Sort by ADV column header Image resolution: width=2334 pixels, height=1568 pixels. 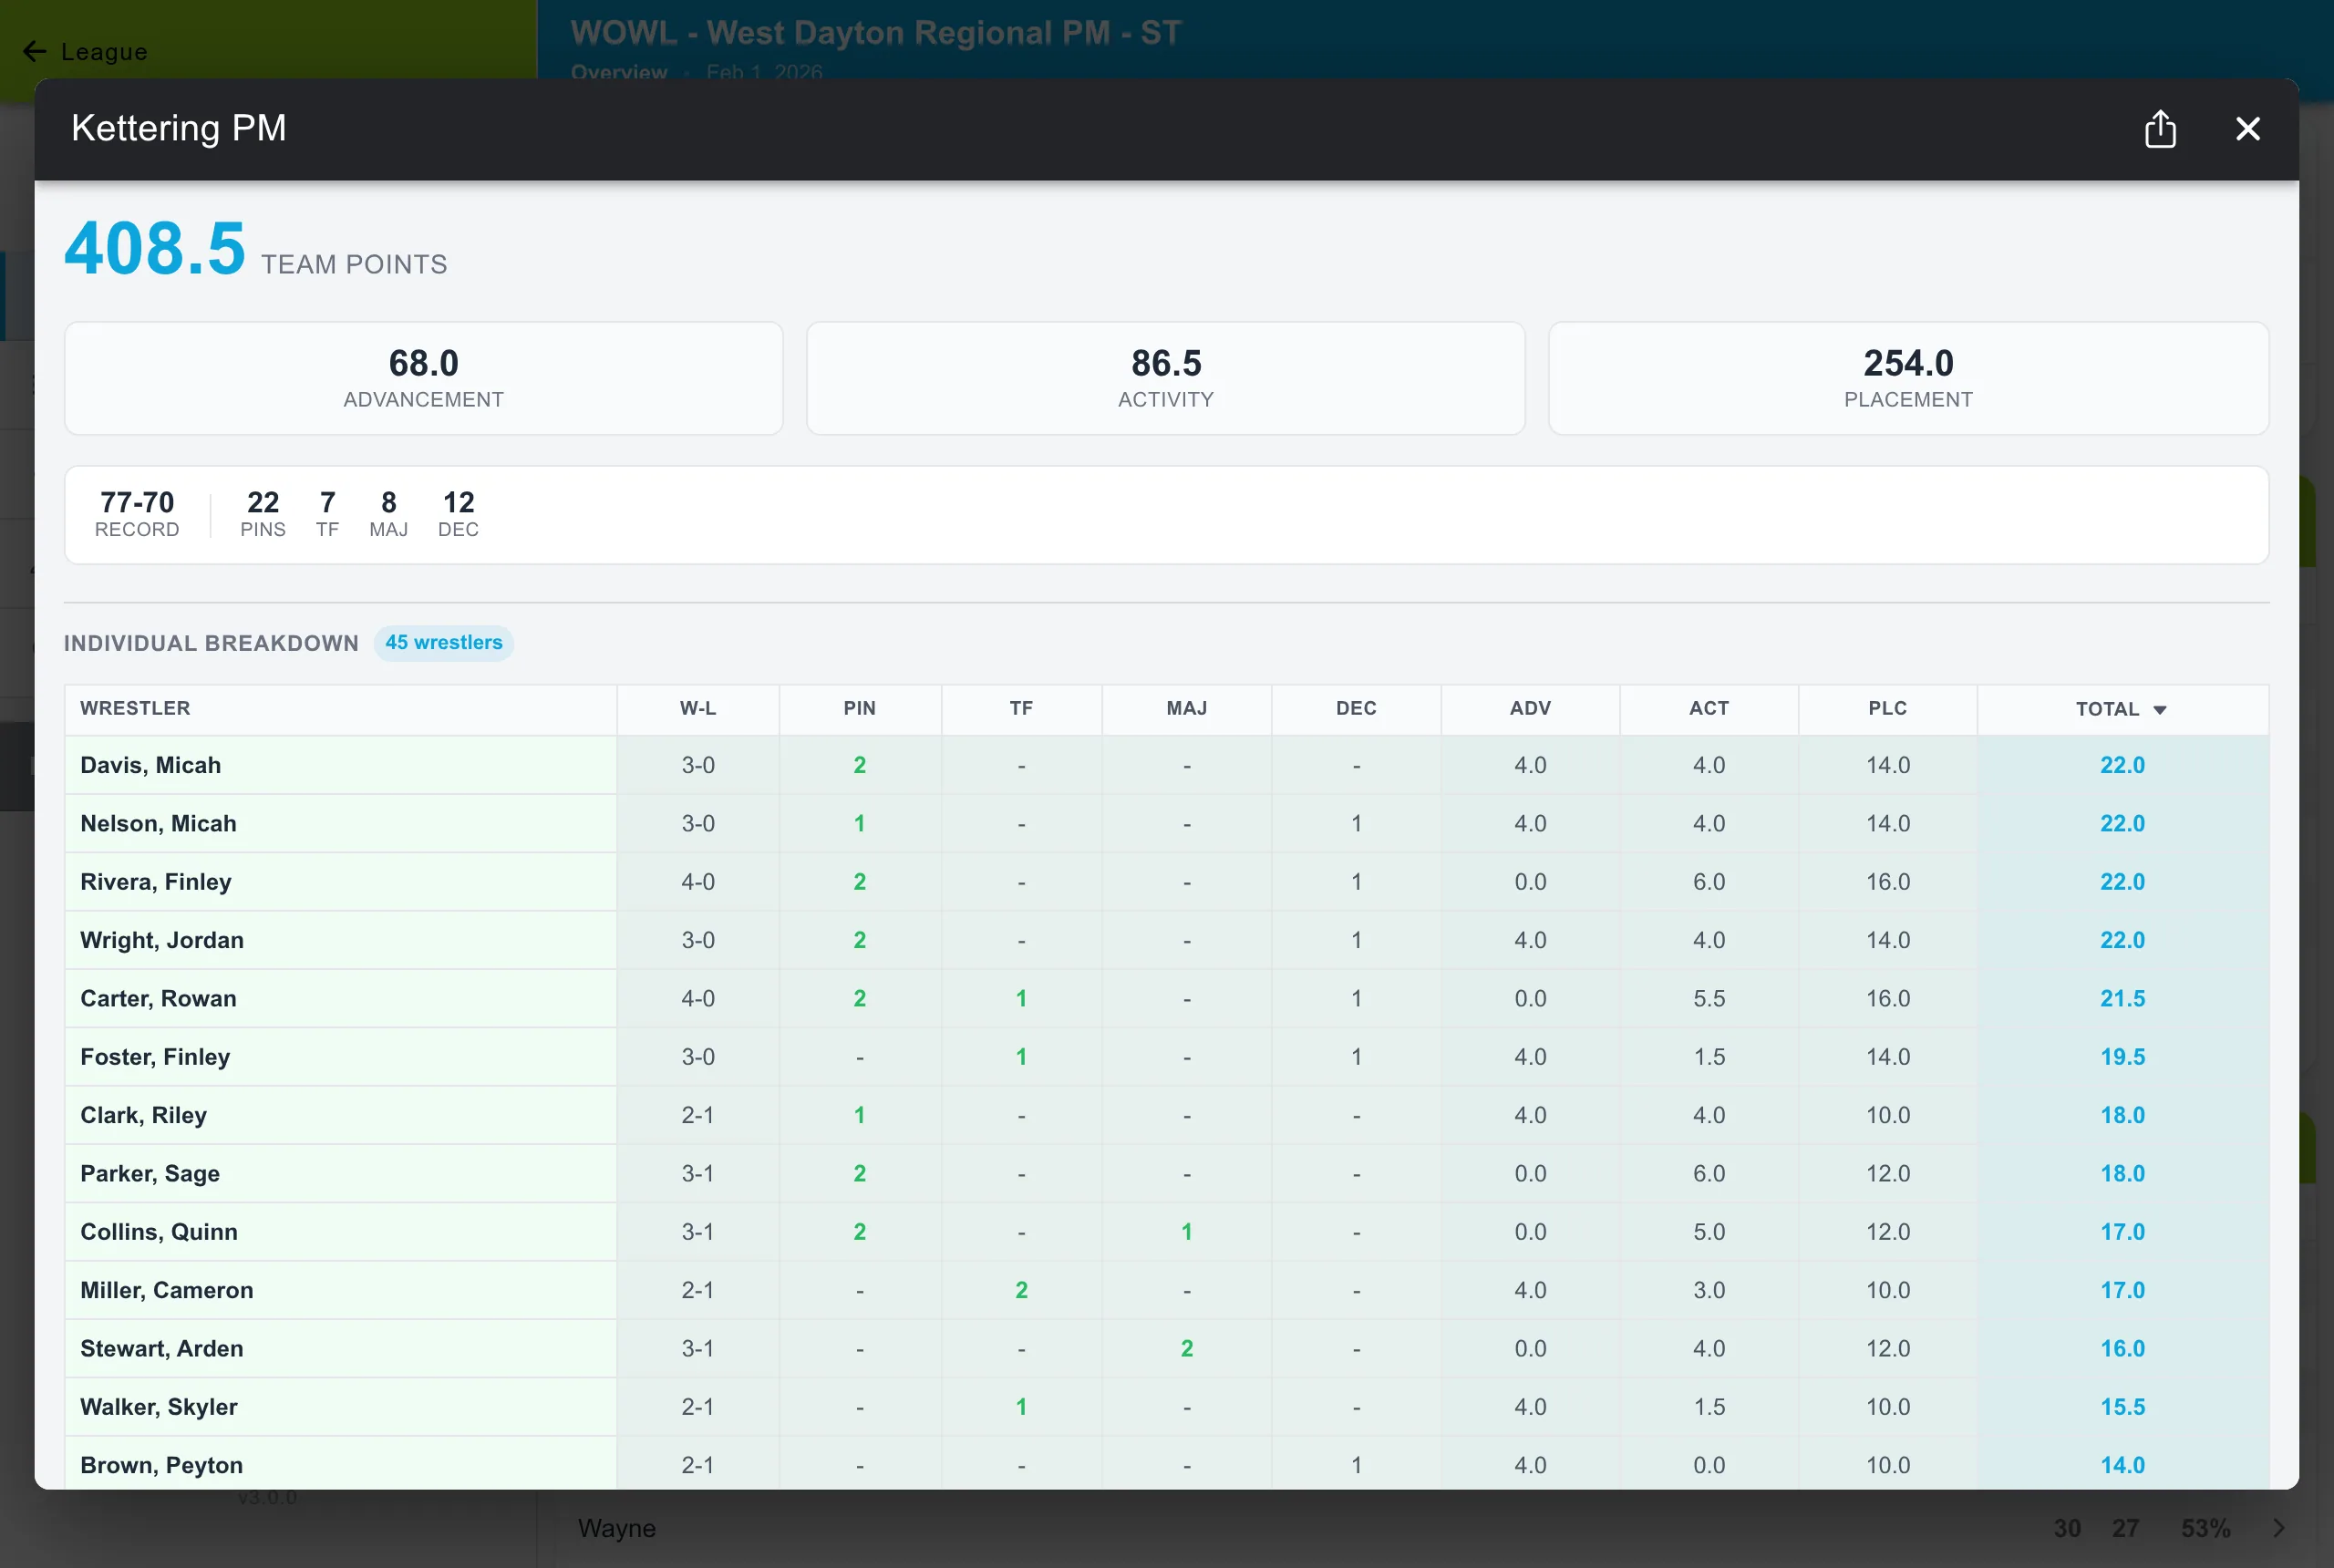click(x=1530, y=708)
